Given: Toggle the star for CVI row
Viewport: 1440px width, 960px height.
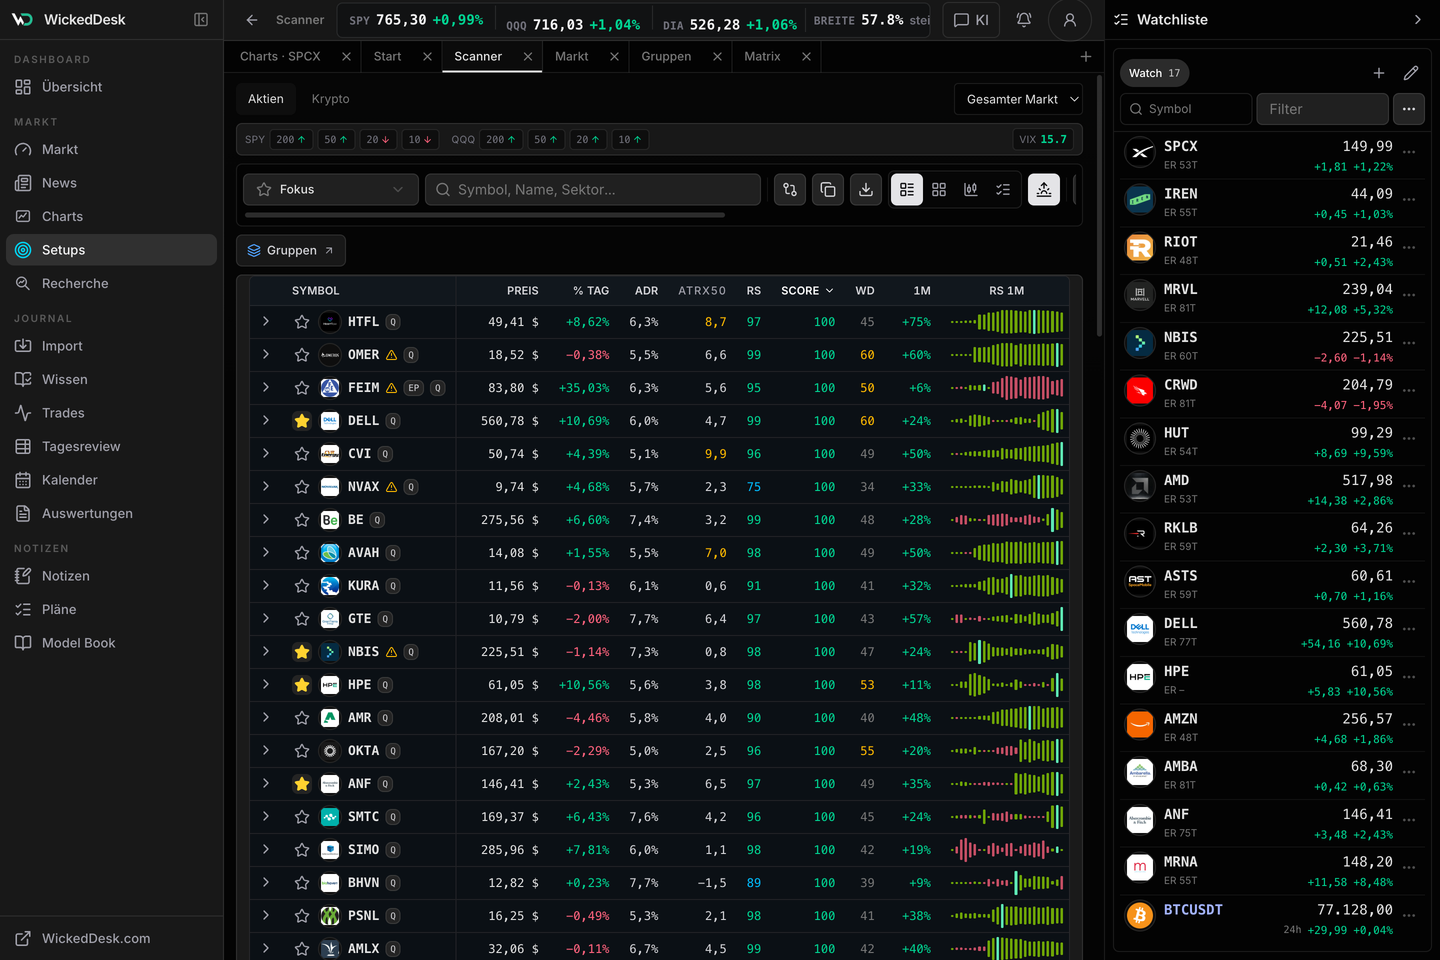Looking at the screenshot, I should click(302, 454).
